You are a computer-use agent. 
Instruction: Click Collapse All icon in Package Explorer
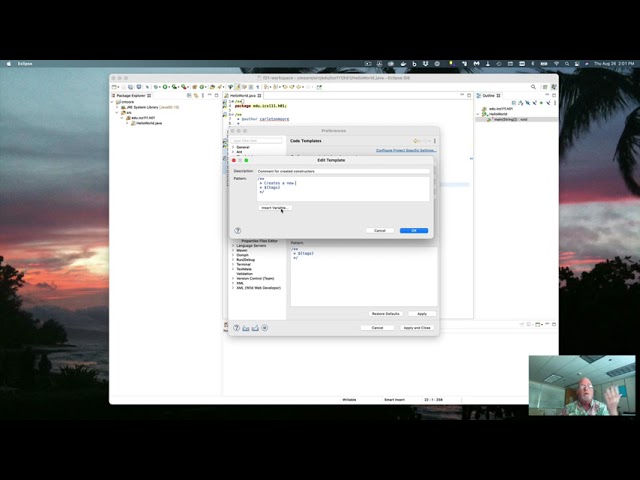tap(189, 96)
